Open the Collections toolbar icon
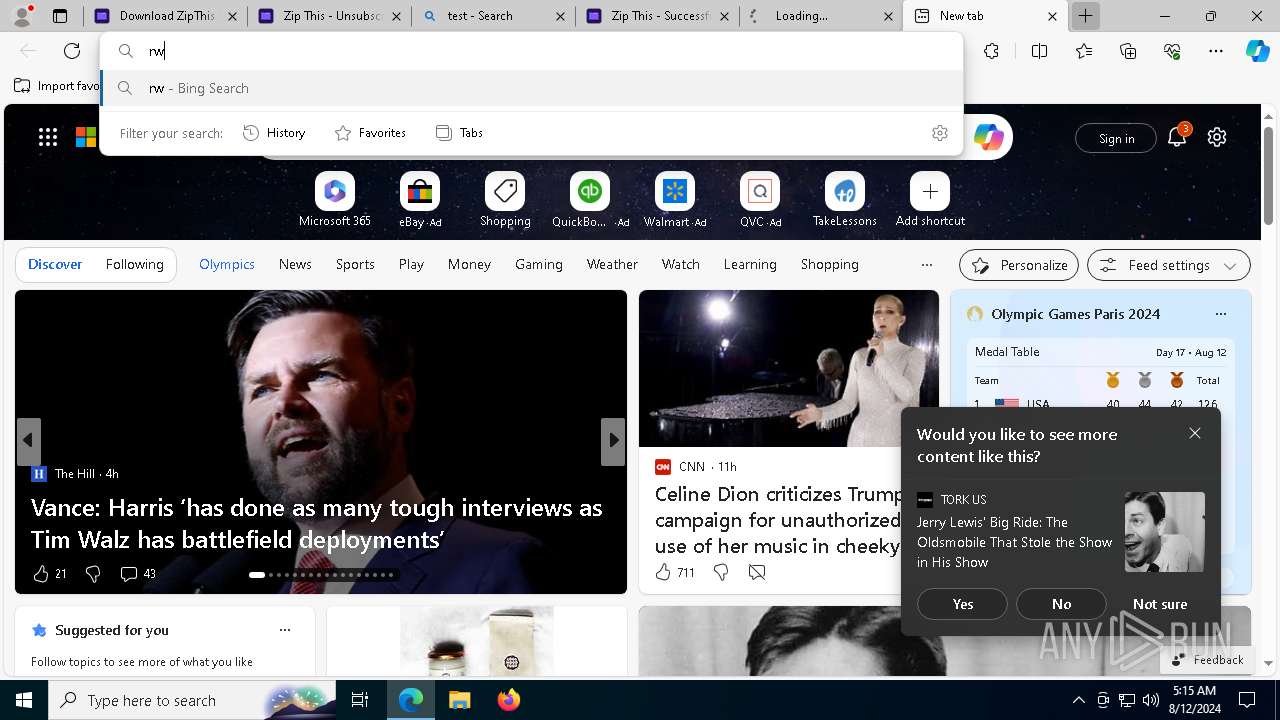Image resolution: width=1280 pixels, height=720 pixels. (1128, 51)
